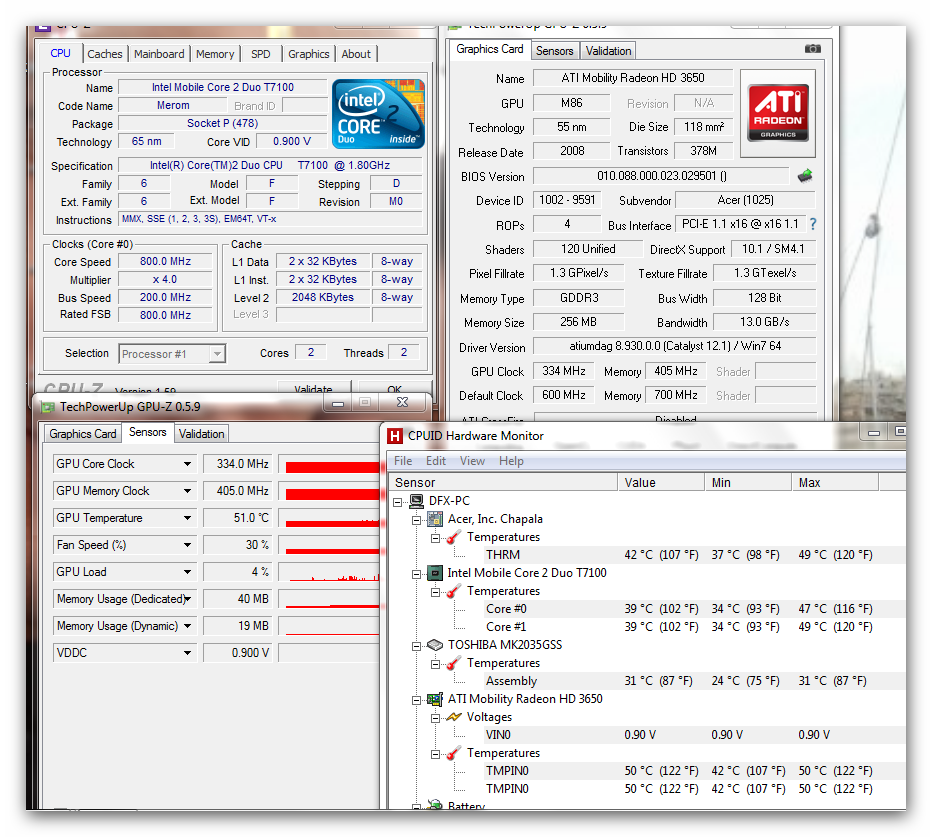Click the bus interface question mark
This screenshot has width=932, height=837.
click(x=813, y=224)
